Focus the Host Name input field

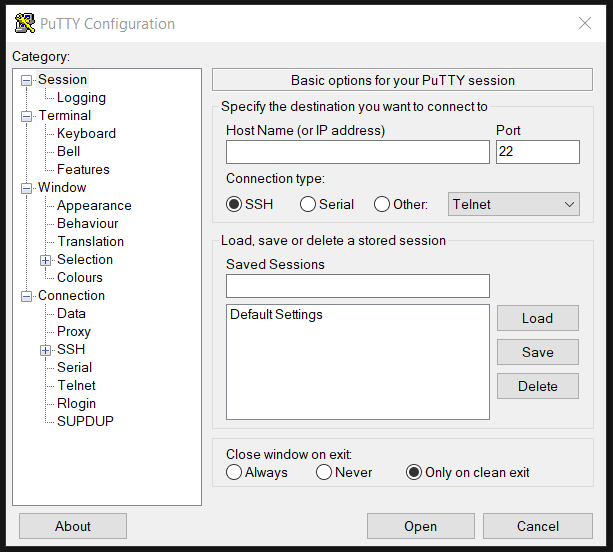[x=358, y=152]
